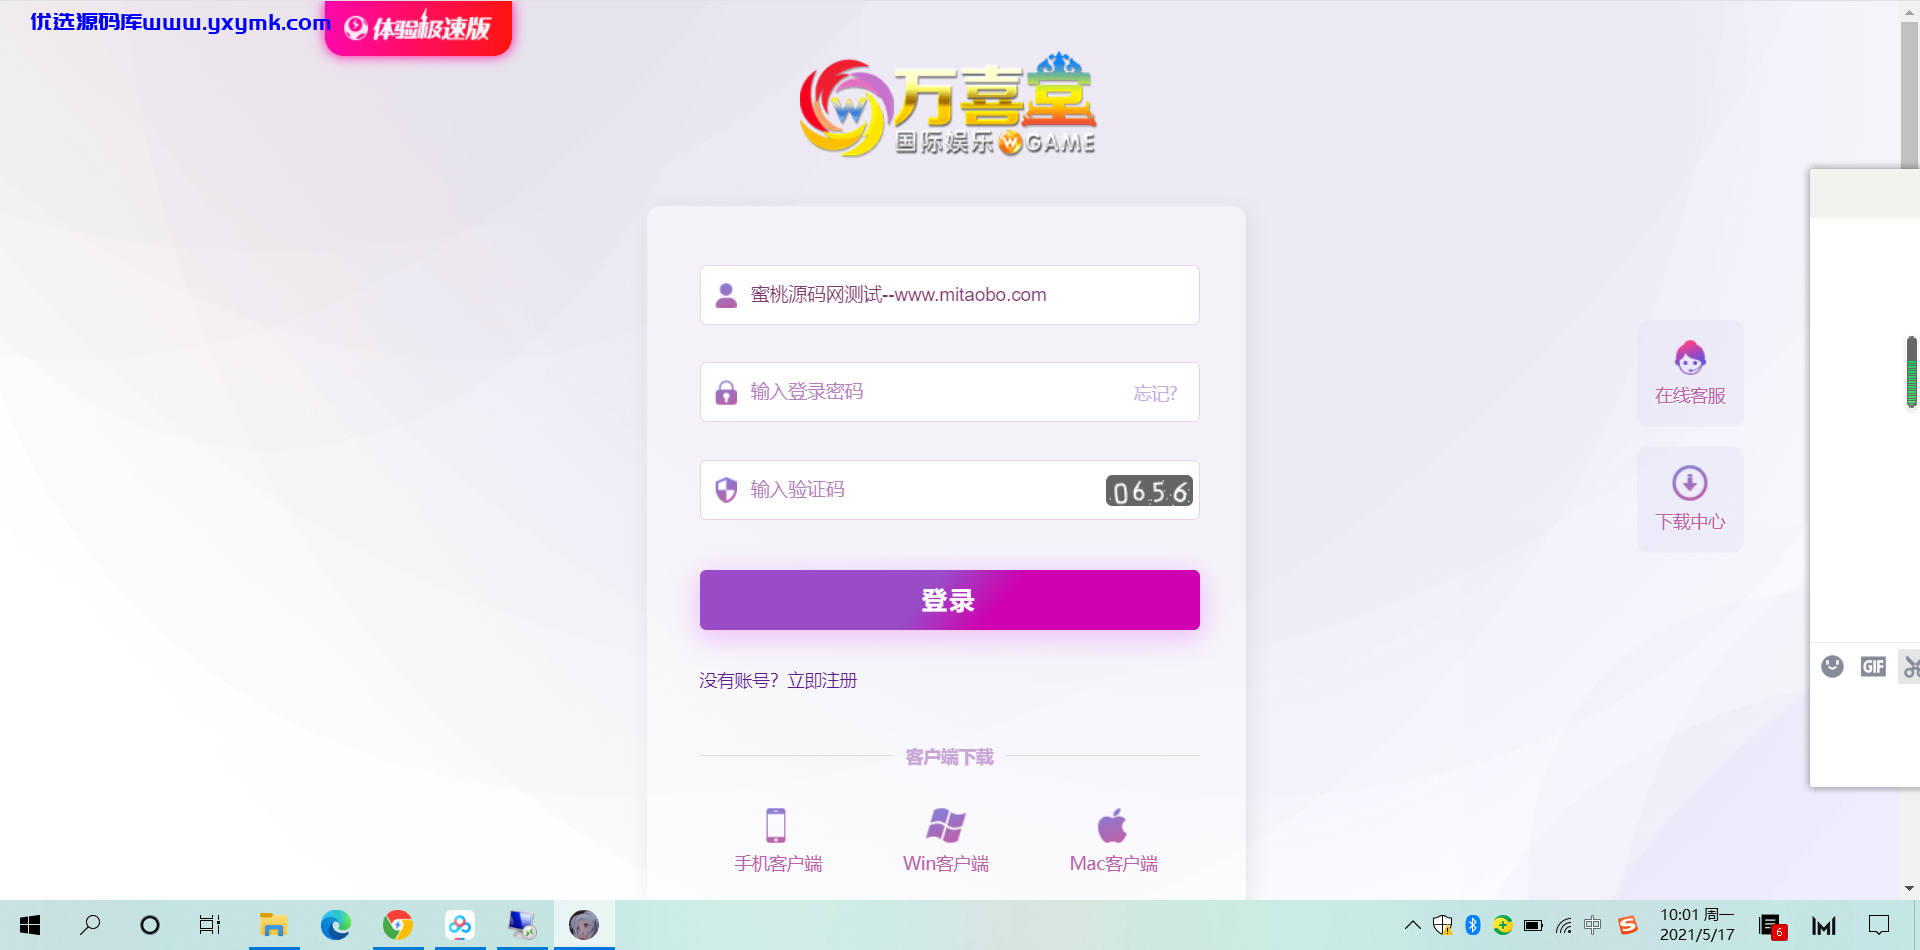Download the Win客户端 Windows client

click(946, 840)
